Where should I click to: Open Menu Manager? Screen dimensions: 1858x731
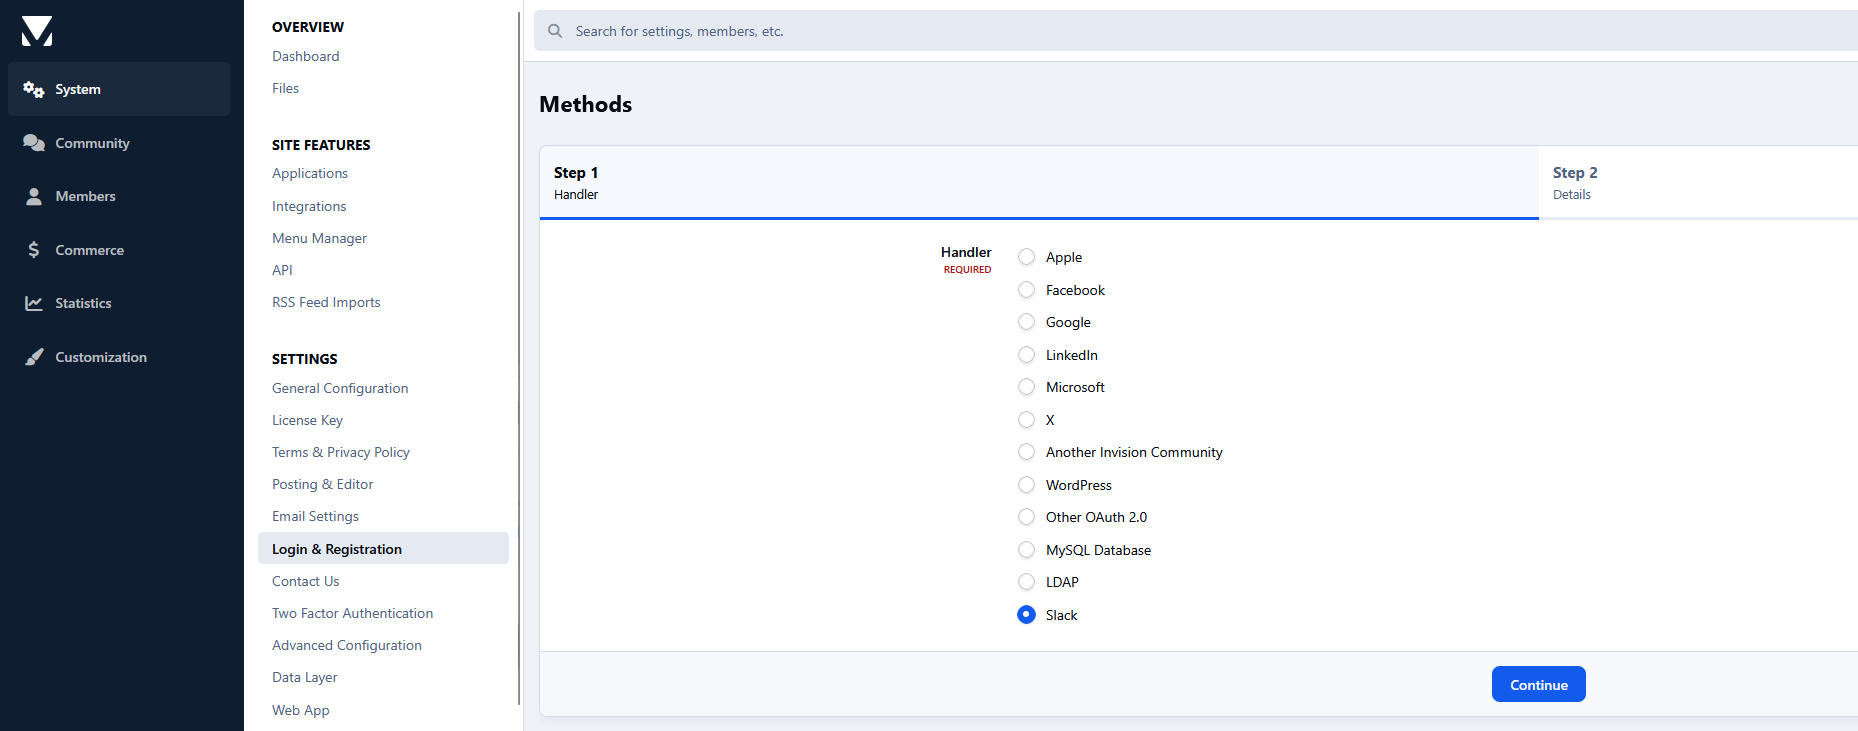[x=319, y=238]
